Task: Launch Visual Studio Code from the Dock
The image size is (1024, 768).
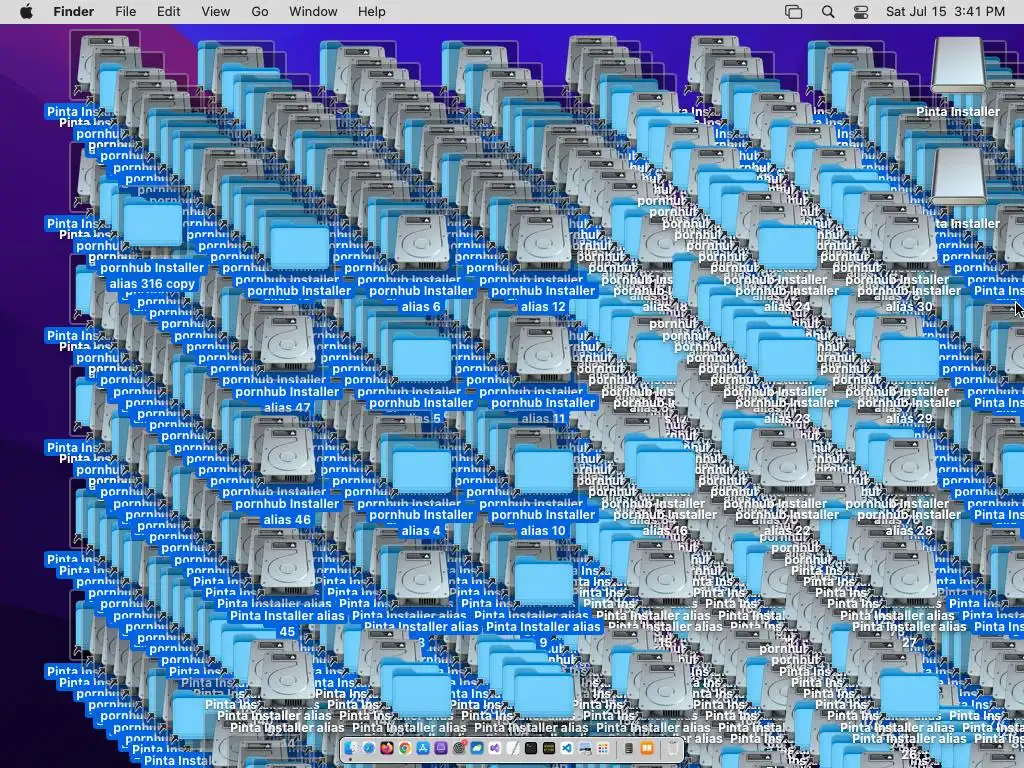Action: click(x=567, y=748)
